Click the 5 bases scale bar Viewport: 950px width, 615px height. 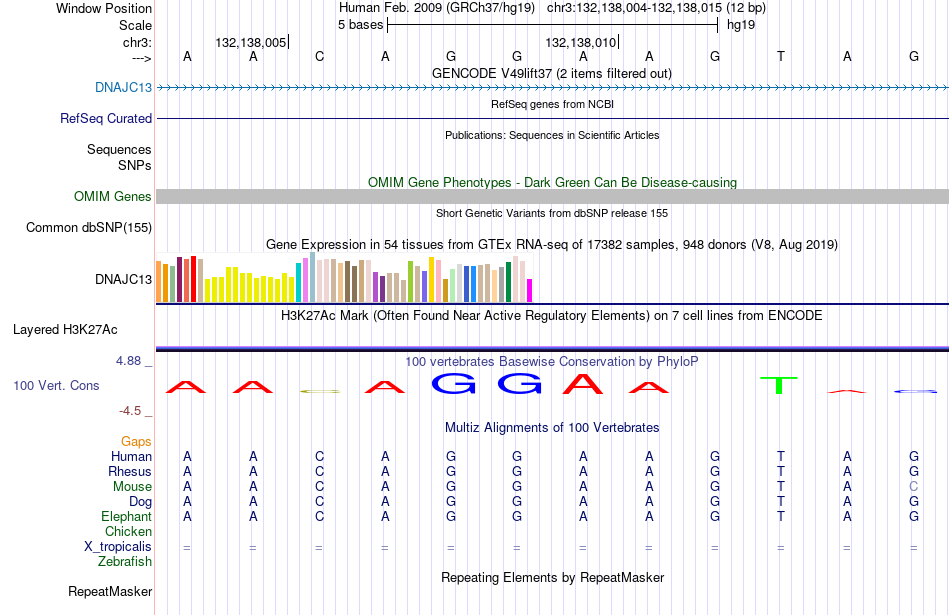pyautogui.click(x=553, y=25)
